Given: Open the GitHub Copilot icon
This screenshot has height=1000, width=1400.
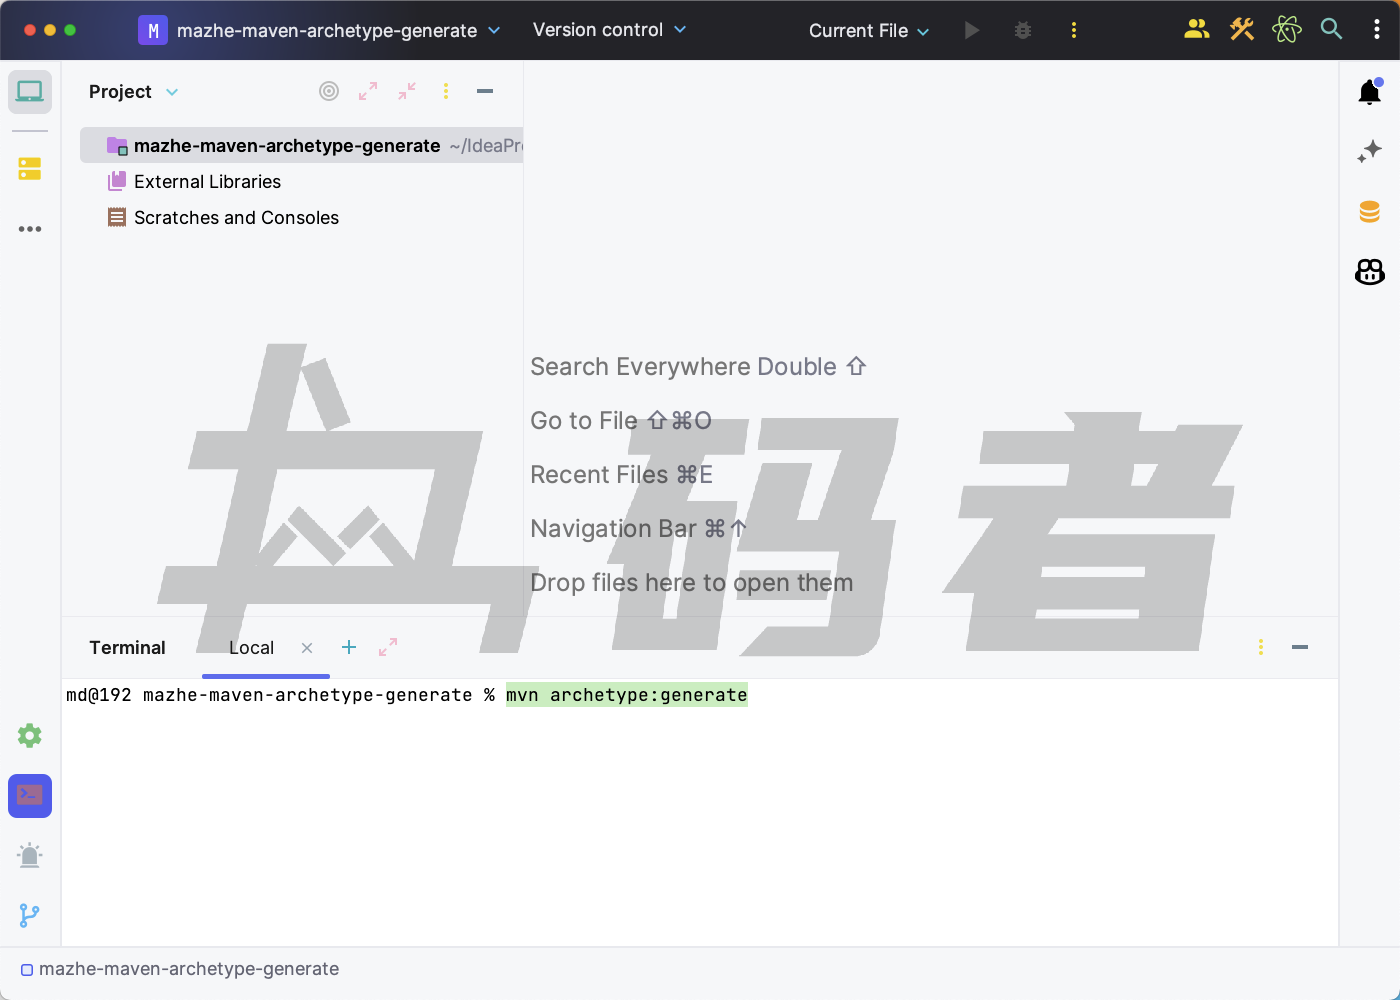Looking at the screenshot, I should coord(1369,271).
